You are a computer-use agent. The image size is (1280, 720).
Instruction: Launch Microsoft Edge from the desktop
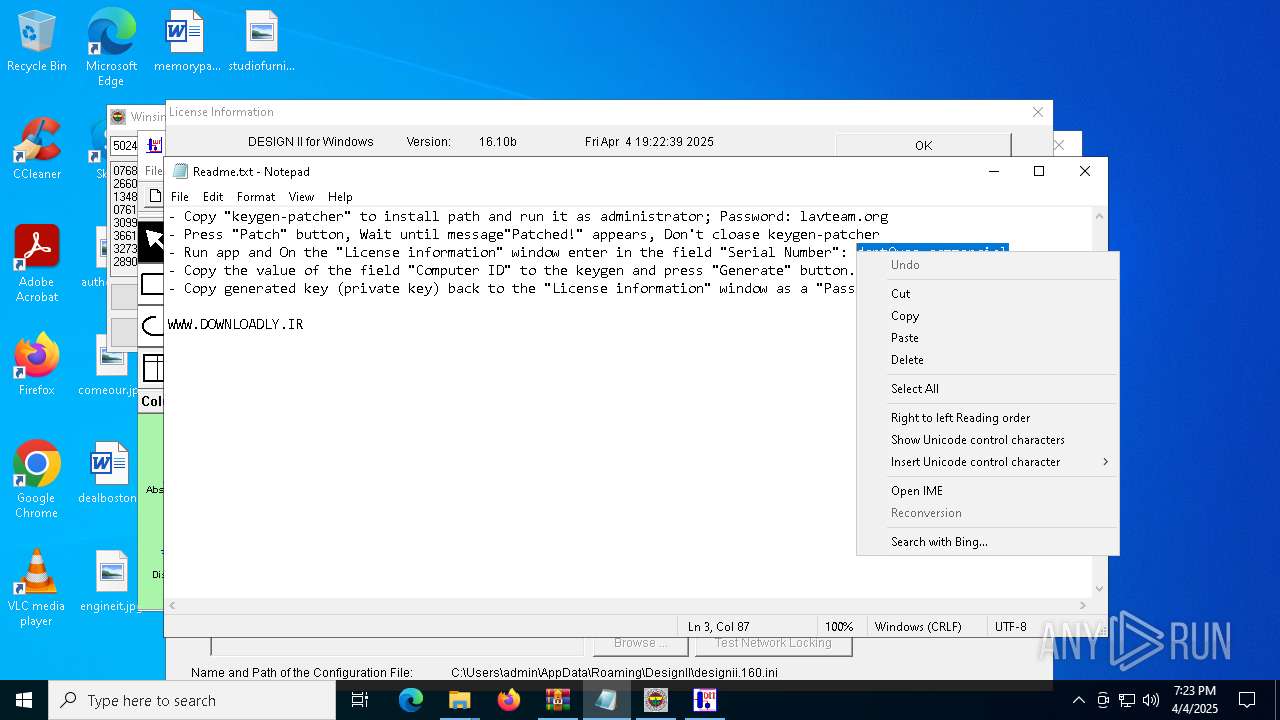[111, 47]
